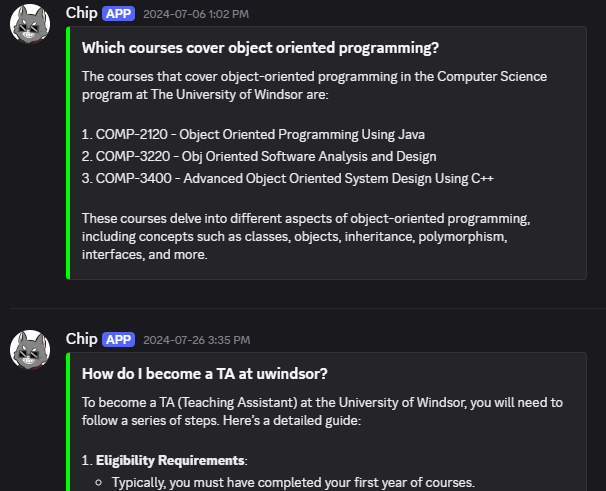Click the 2024-07-06 1:02 PM timestamp
Image resolution: width=606 pixels, height=491 pixels.
(x=196, y=14)
